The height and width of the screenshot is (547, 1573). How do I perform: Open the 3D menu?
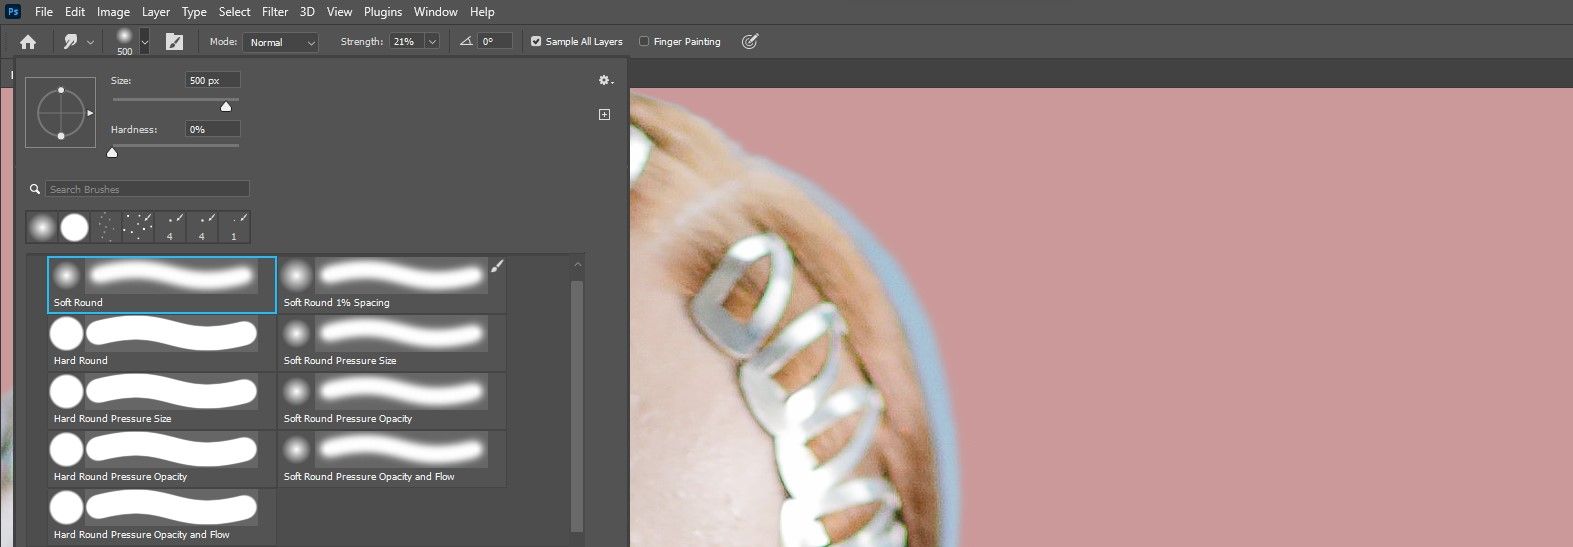coord(307,12)
